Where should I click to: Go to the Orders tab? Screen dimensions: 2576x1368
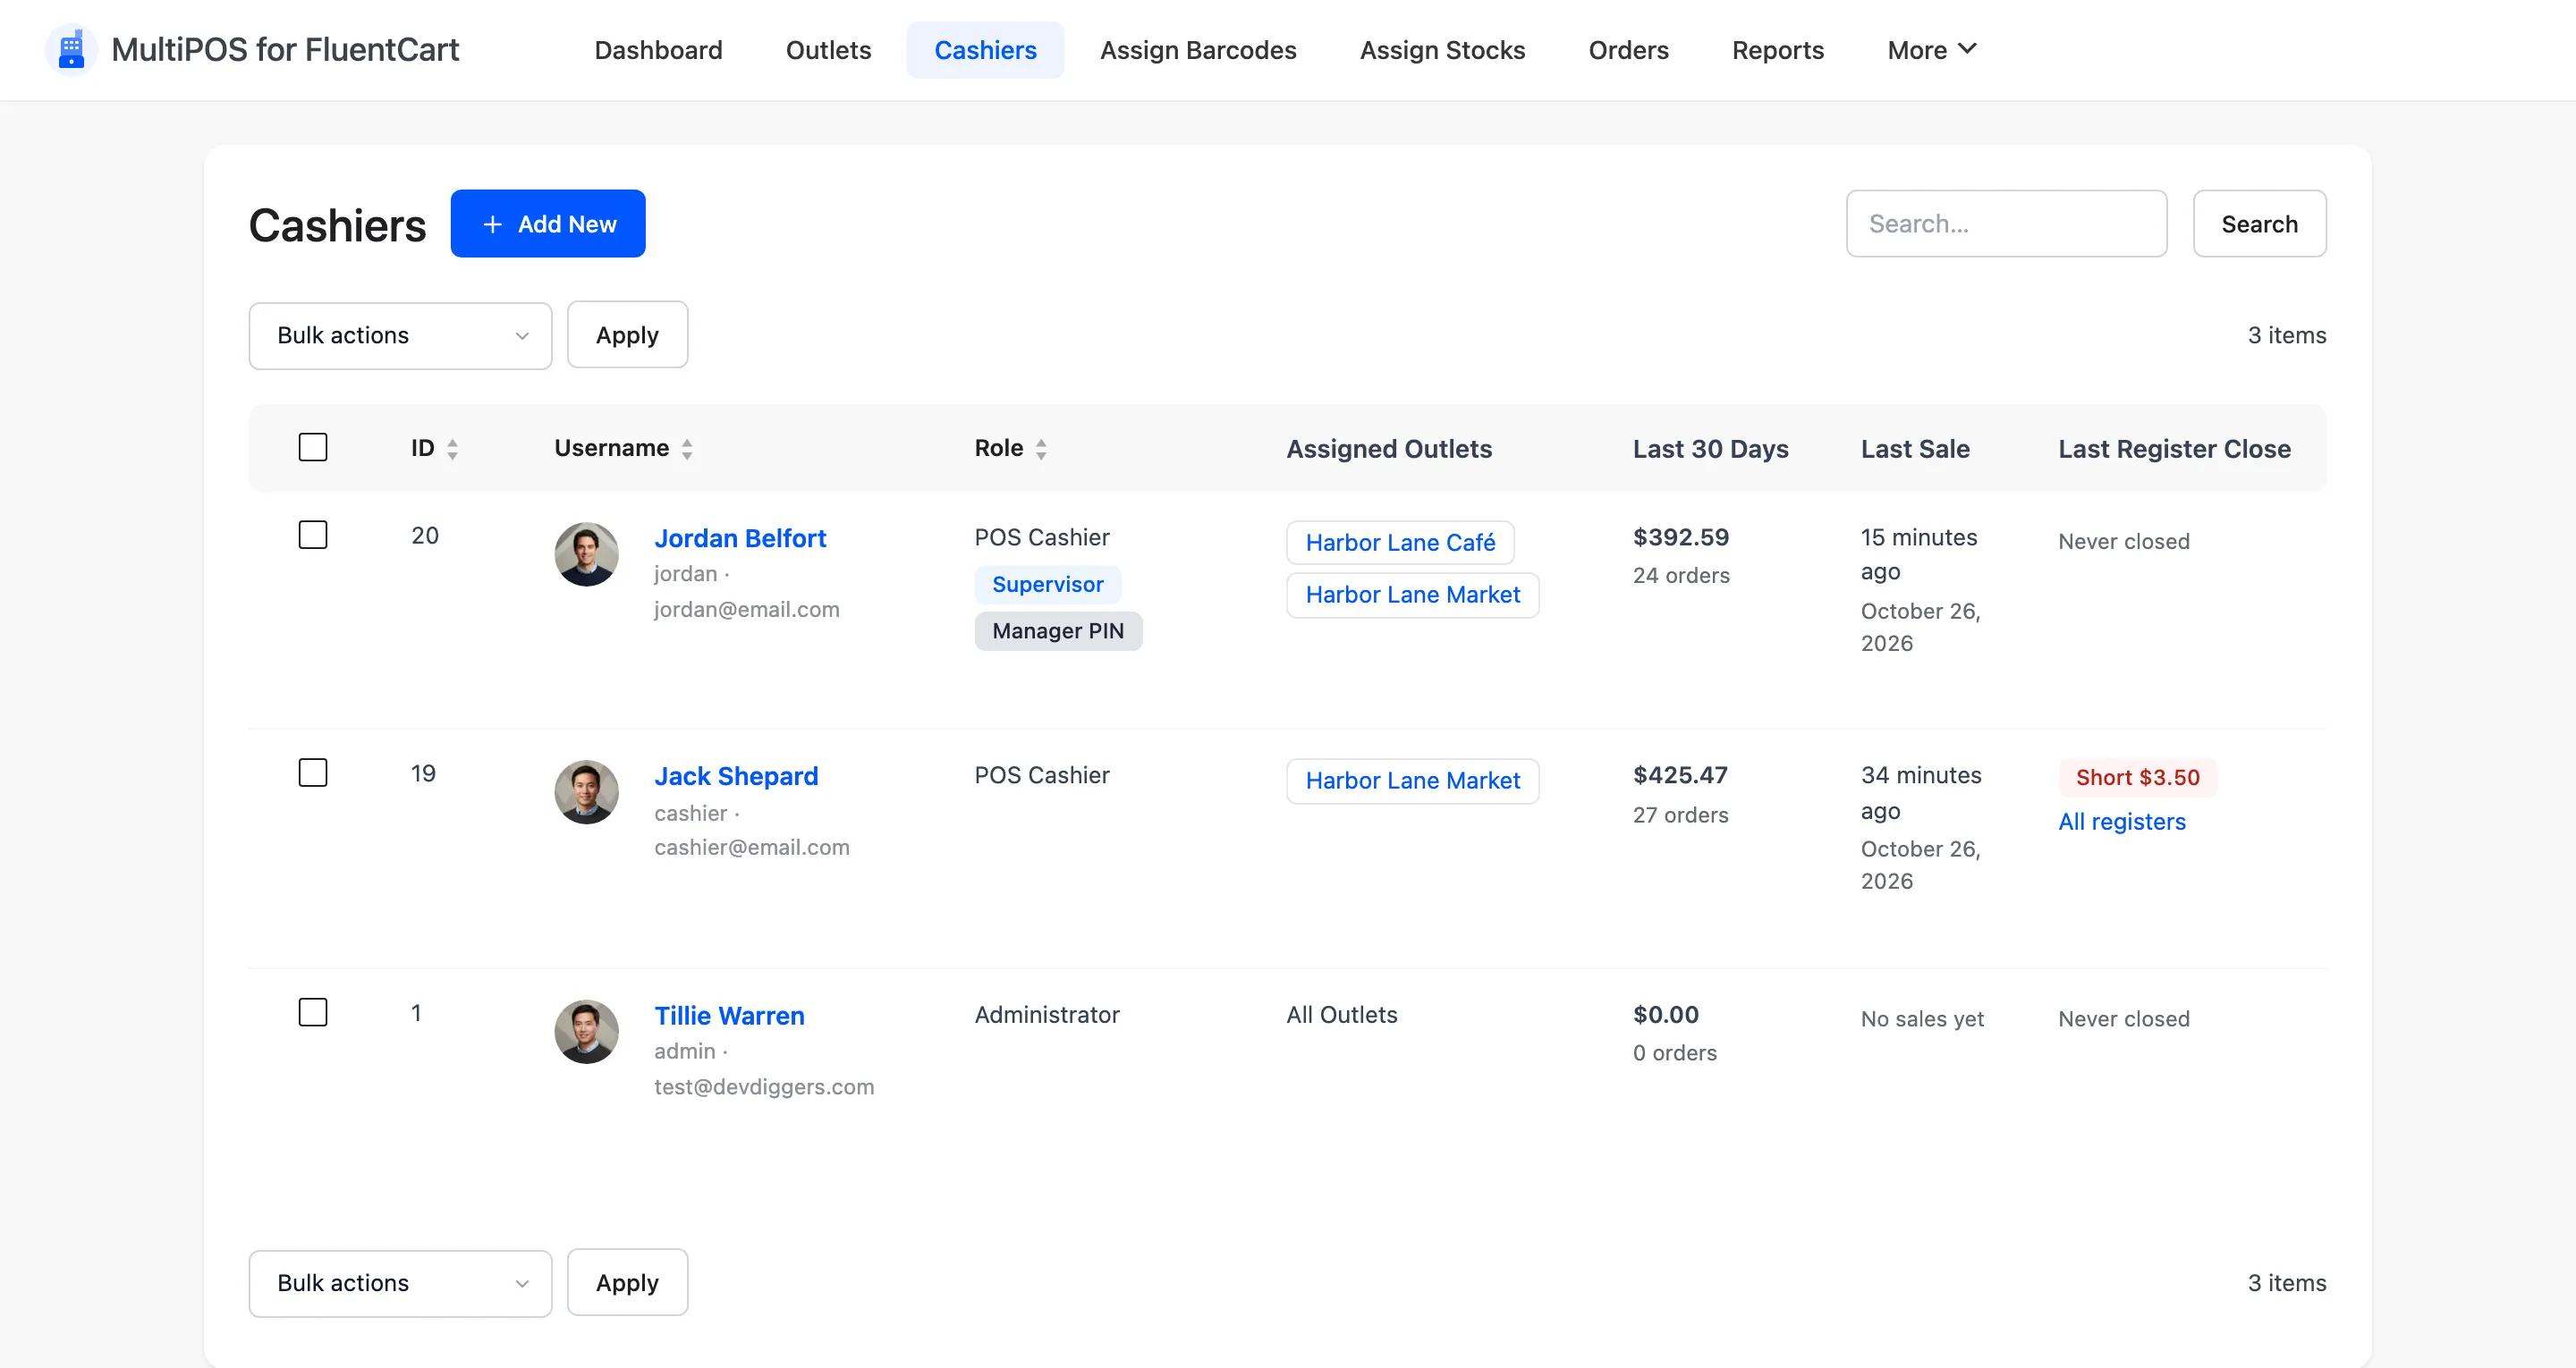[1628, 50]
